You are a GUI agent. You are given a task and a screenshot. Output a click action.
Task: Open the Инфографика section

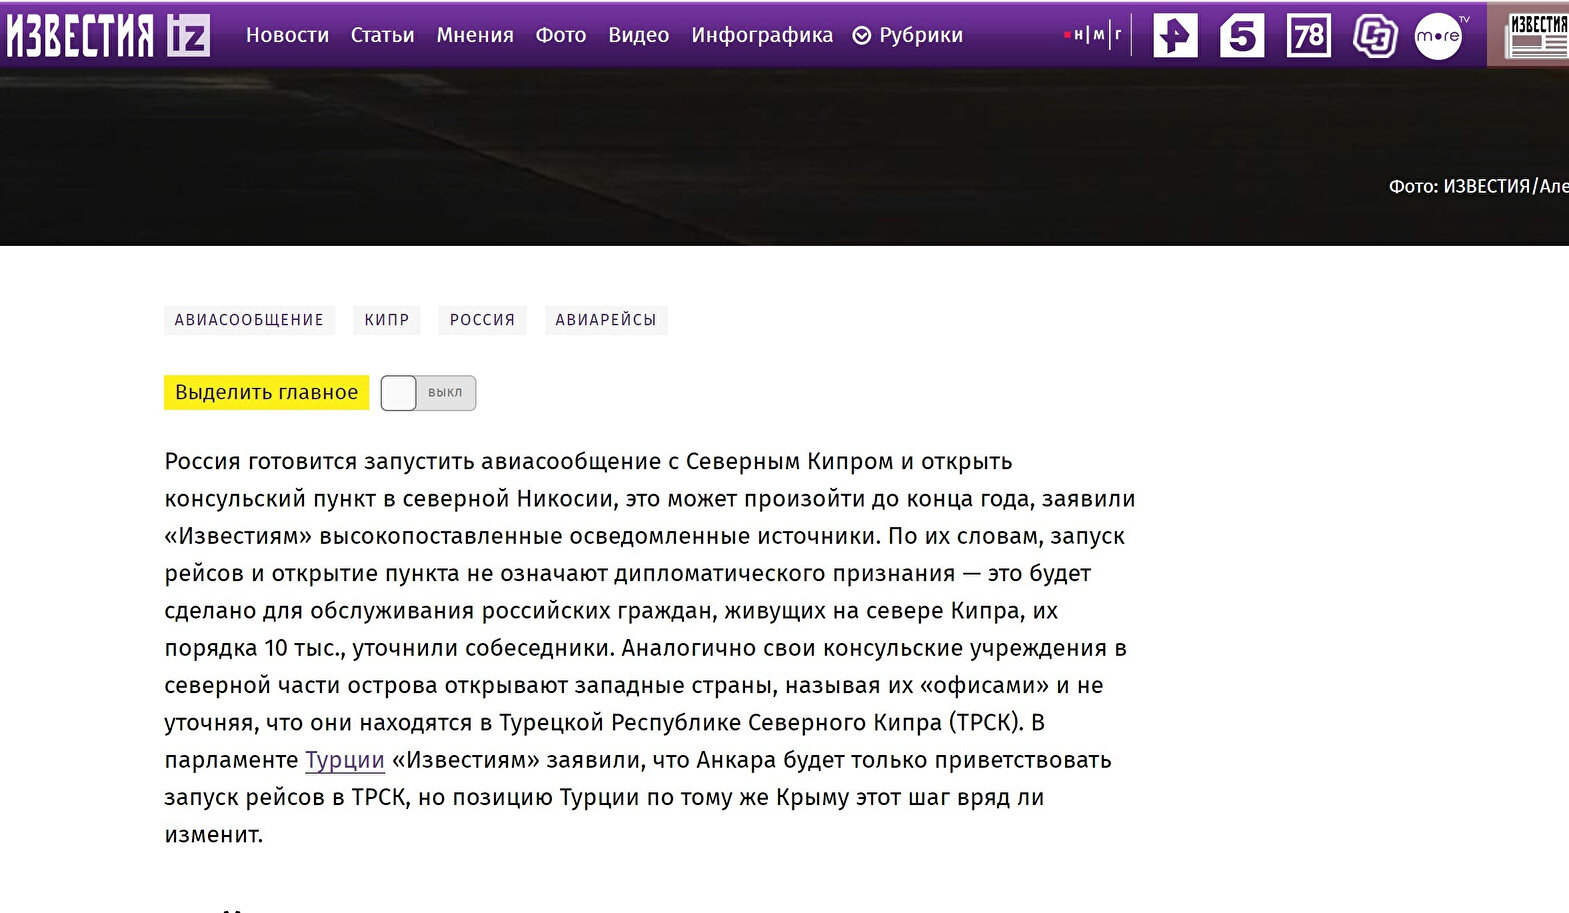762,35
